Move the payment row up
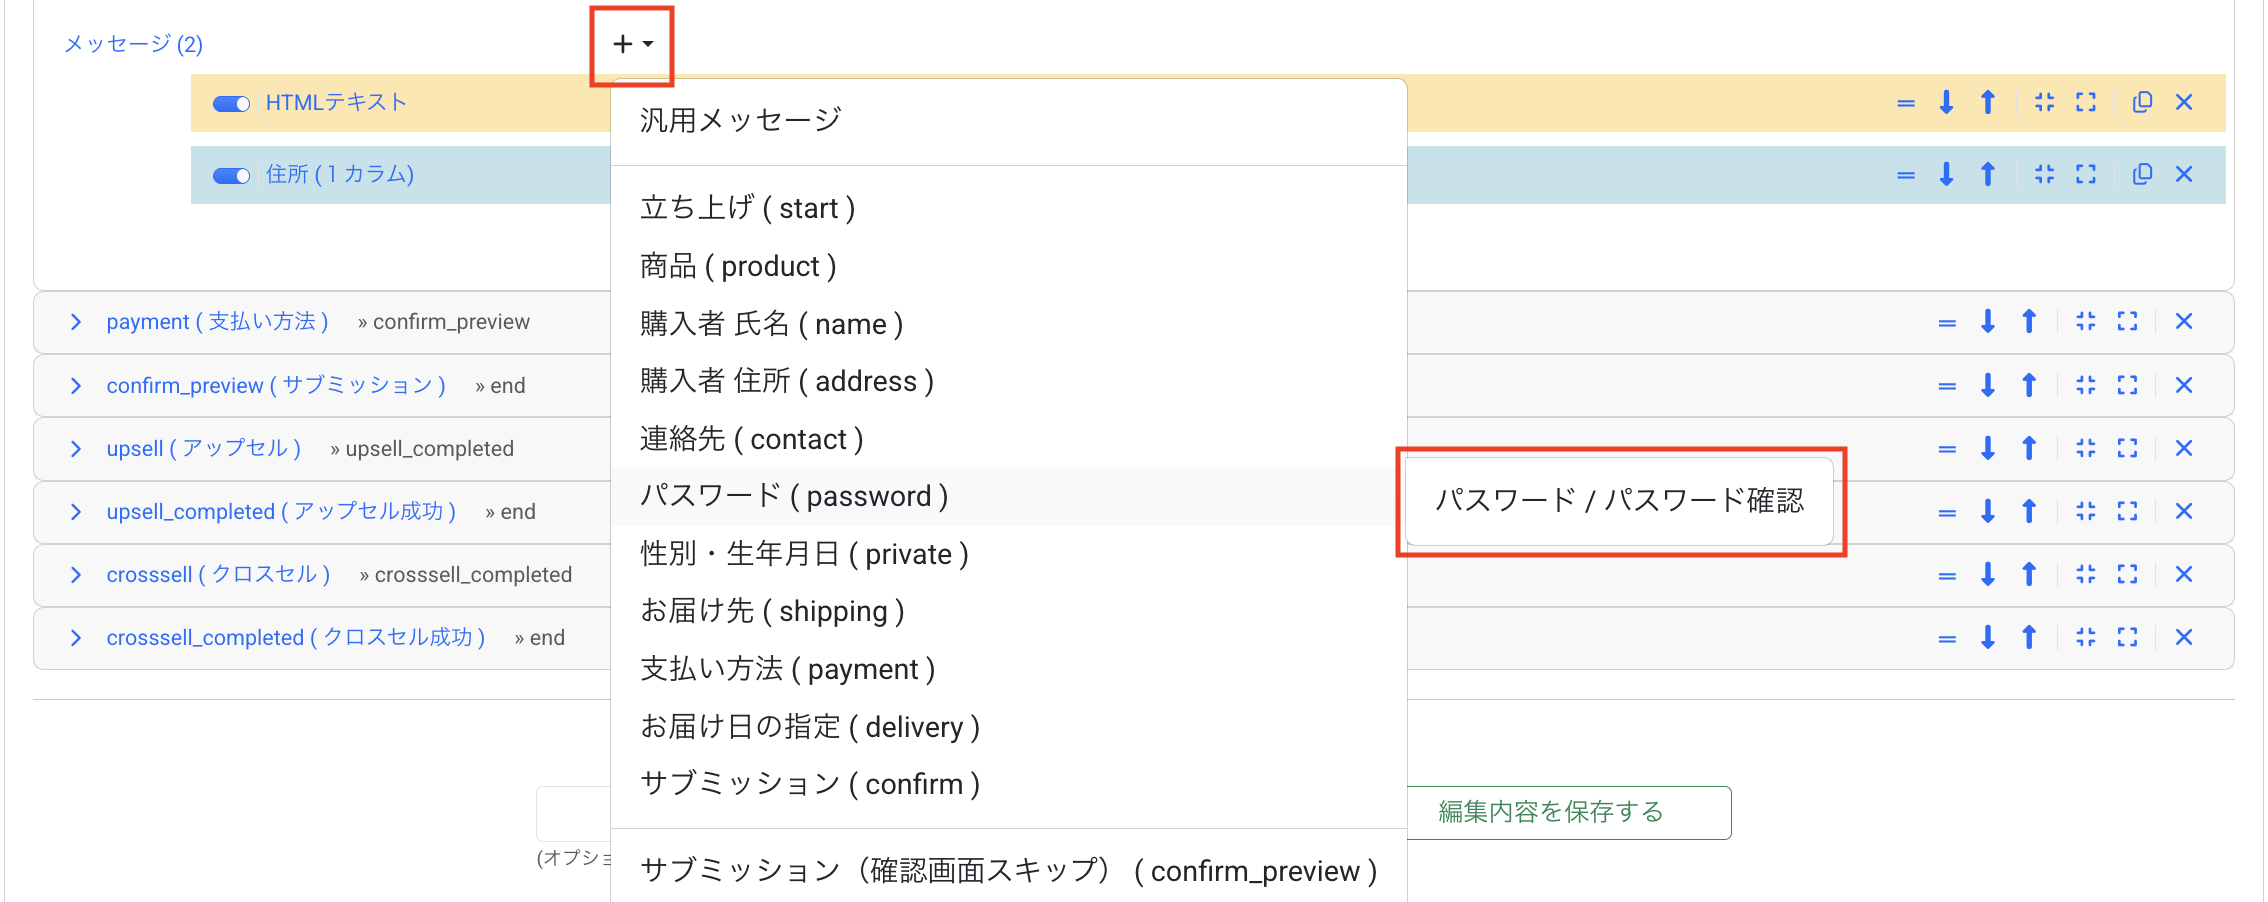The image size is (2268, 902). click(2029, 322)
